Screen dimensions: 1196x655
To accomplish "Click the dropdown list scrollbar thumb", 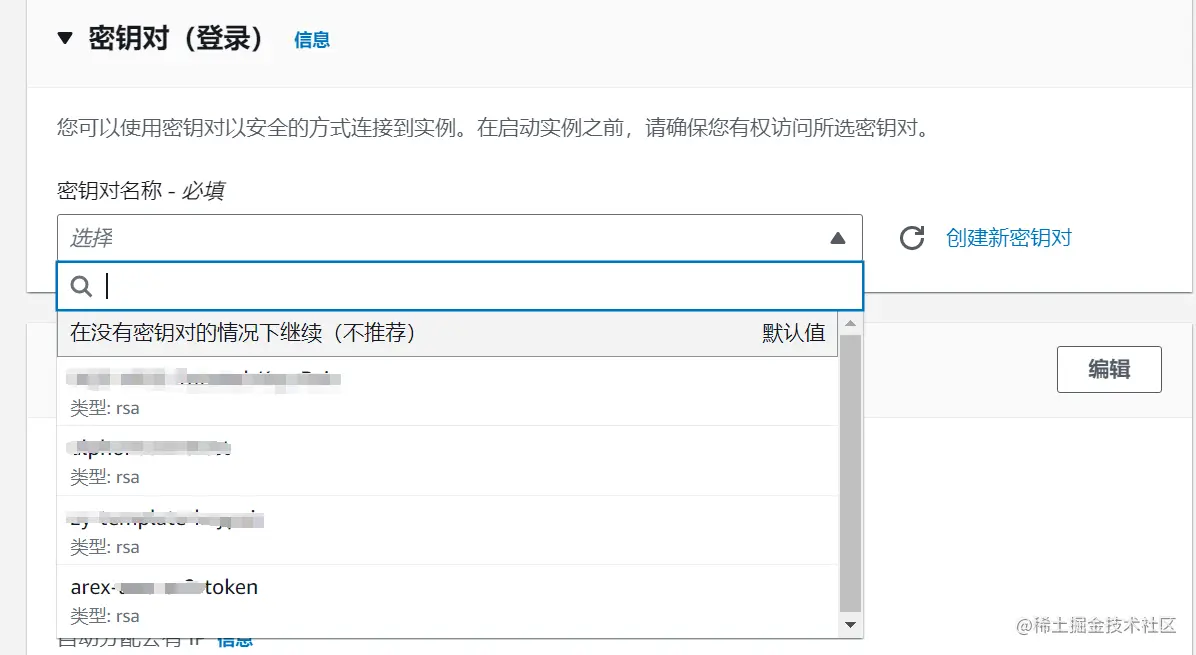I will pyautogui.click(x=851, y=470).
